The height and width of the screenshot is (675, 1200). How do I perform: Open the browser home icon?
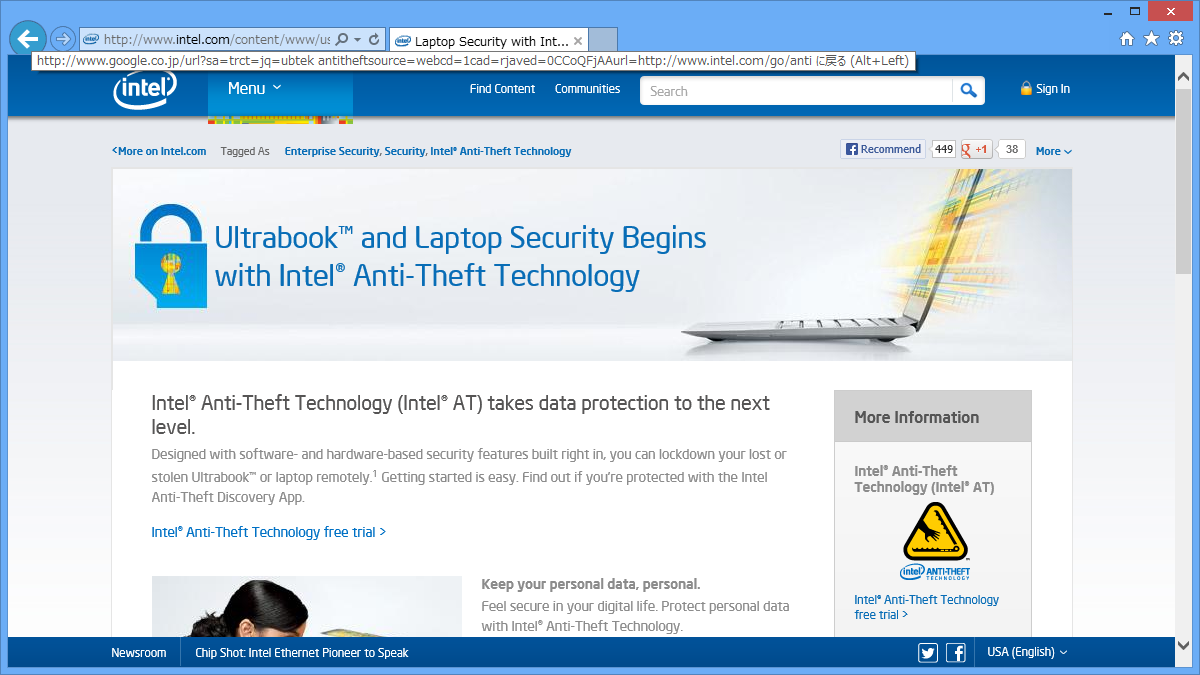tap(1127, 39)
